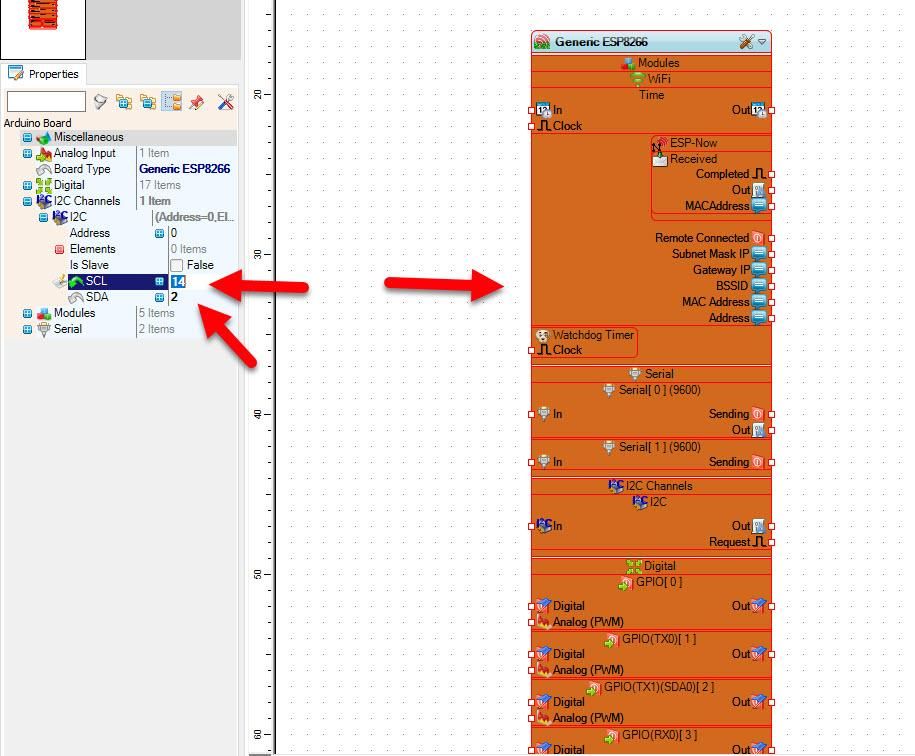Expand the Serial property group

tap(27, 329)
